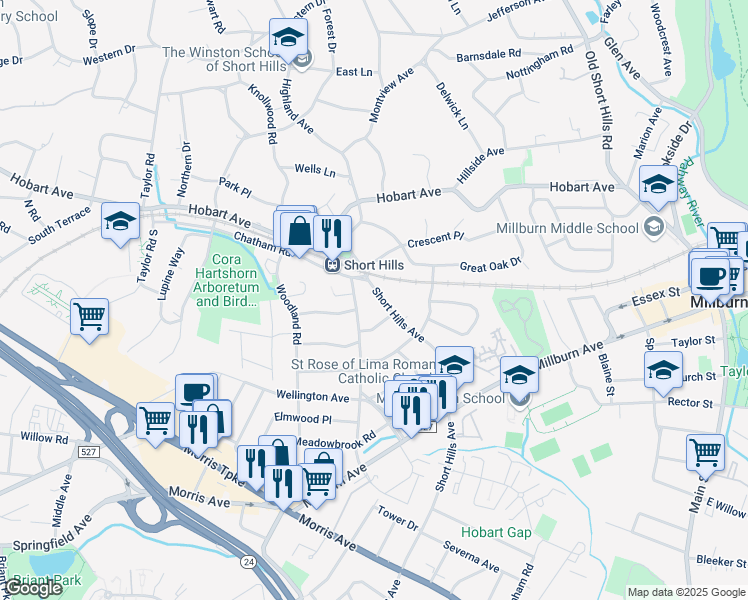Click the Short Hills train station icon
Image resolution: width=748 pixels, height=600 pixels.
332,265
